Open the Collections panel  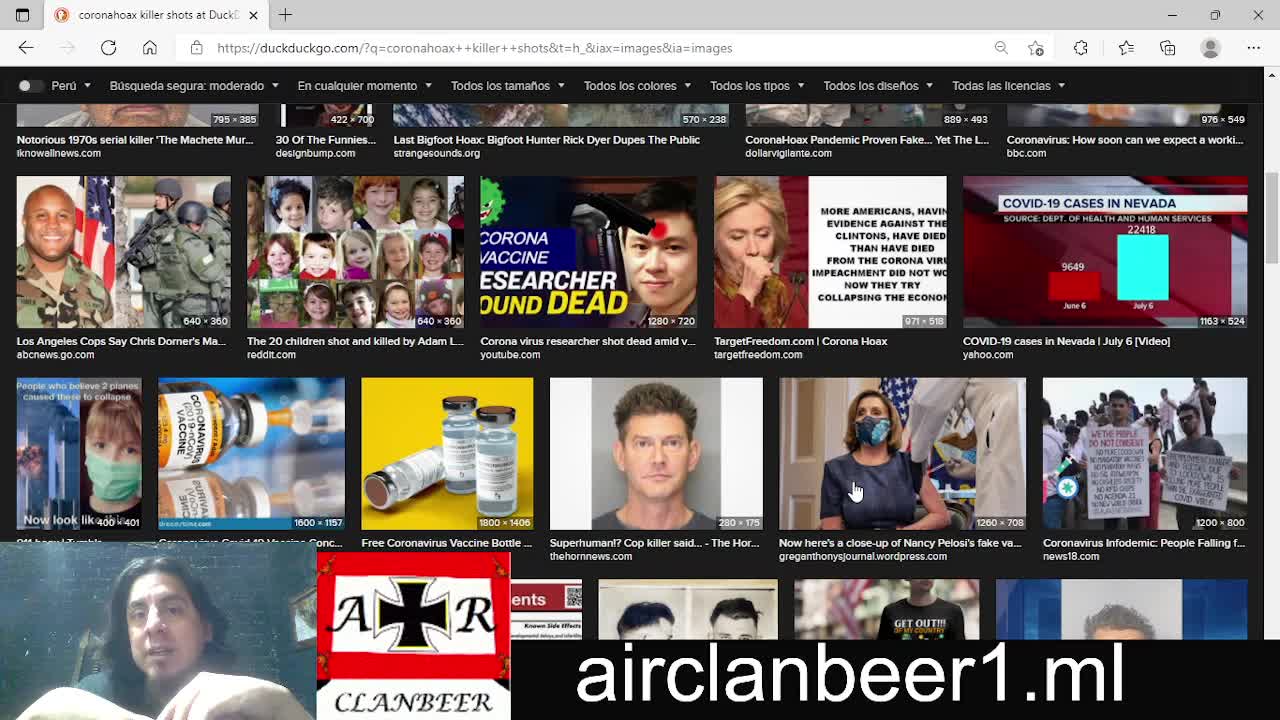[x=1167, y=48]
